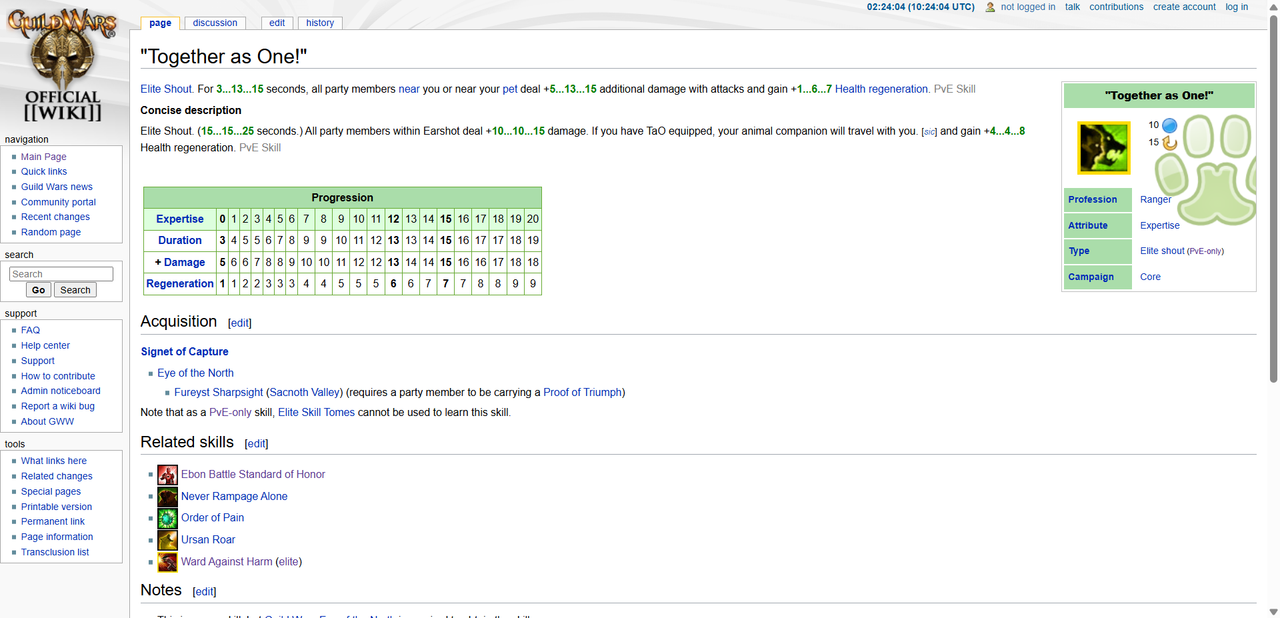This screenshot has height=618, width=1280.
Task: Open the Eye of the North link
Action: [x=195, y=373]
